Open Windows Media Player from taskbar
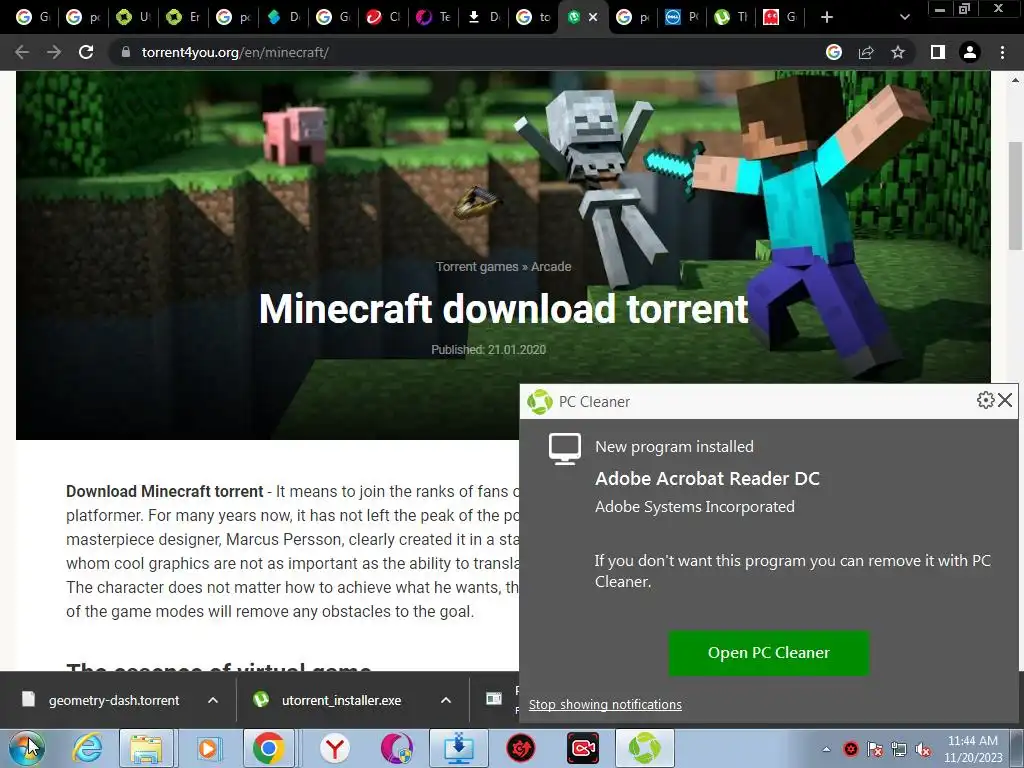The height and width of the screenshot is (768, 1024). coord(209,748)
